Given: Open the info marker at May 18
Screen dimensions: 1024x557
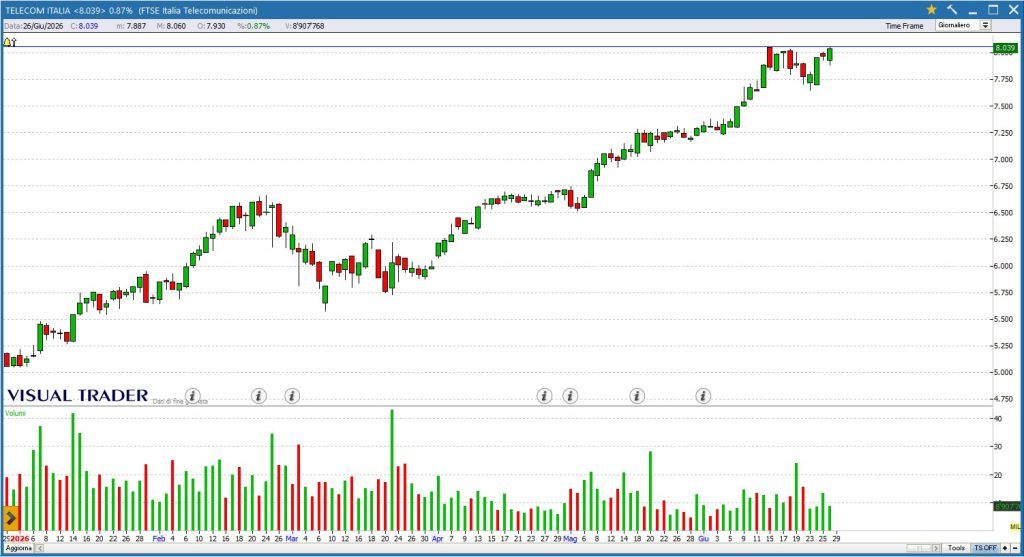Looking at the screenshot, I should click(x=637, y=396).
